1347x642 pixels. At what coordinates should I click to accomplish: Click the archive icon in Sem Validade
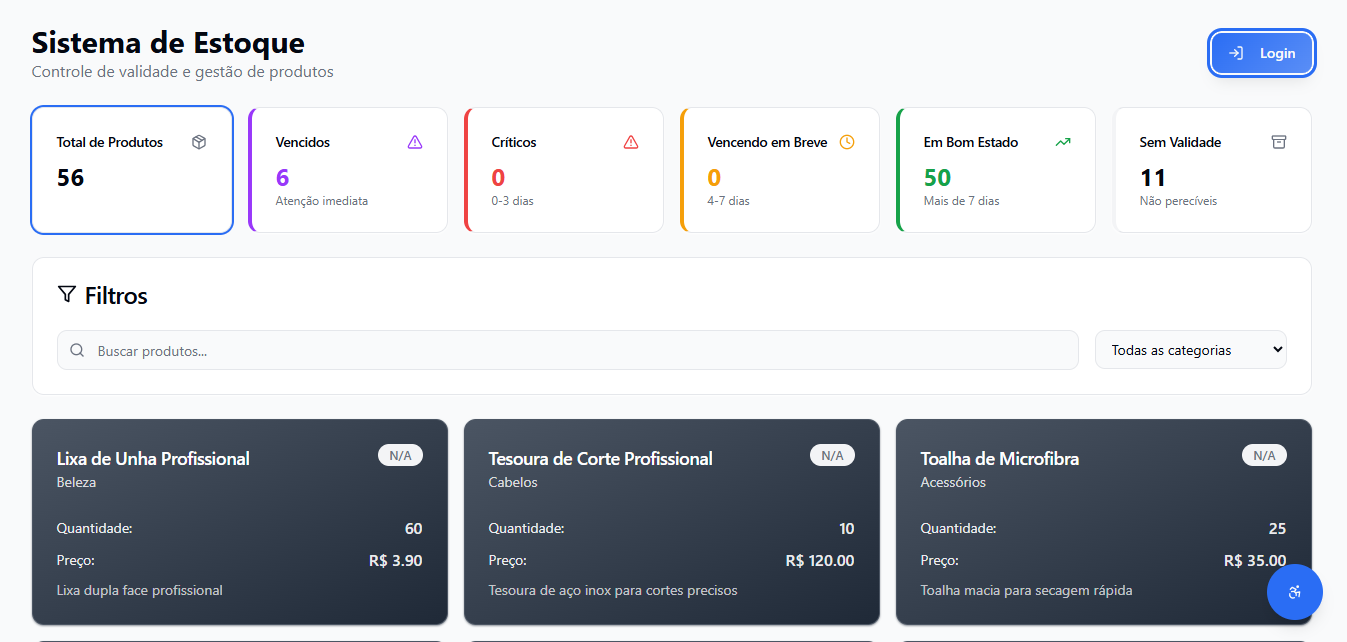point(1279,142)
